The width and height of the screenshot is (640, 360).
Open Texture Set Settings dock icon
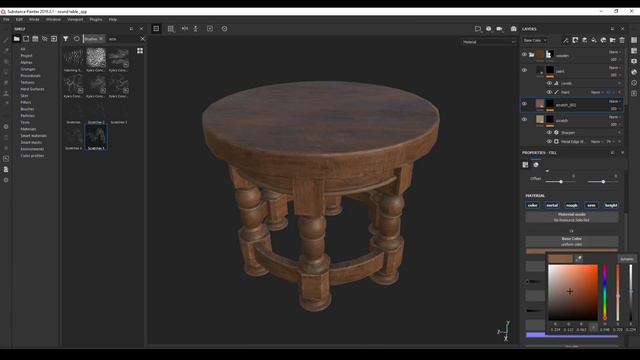[x=634, y=51]
